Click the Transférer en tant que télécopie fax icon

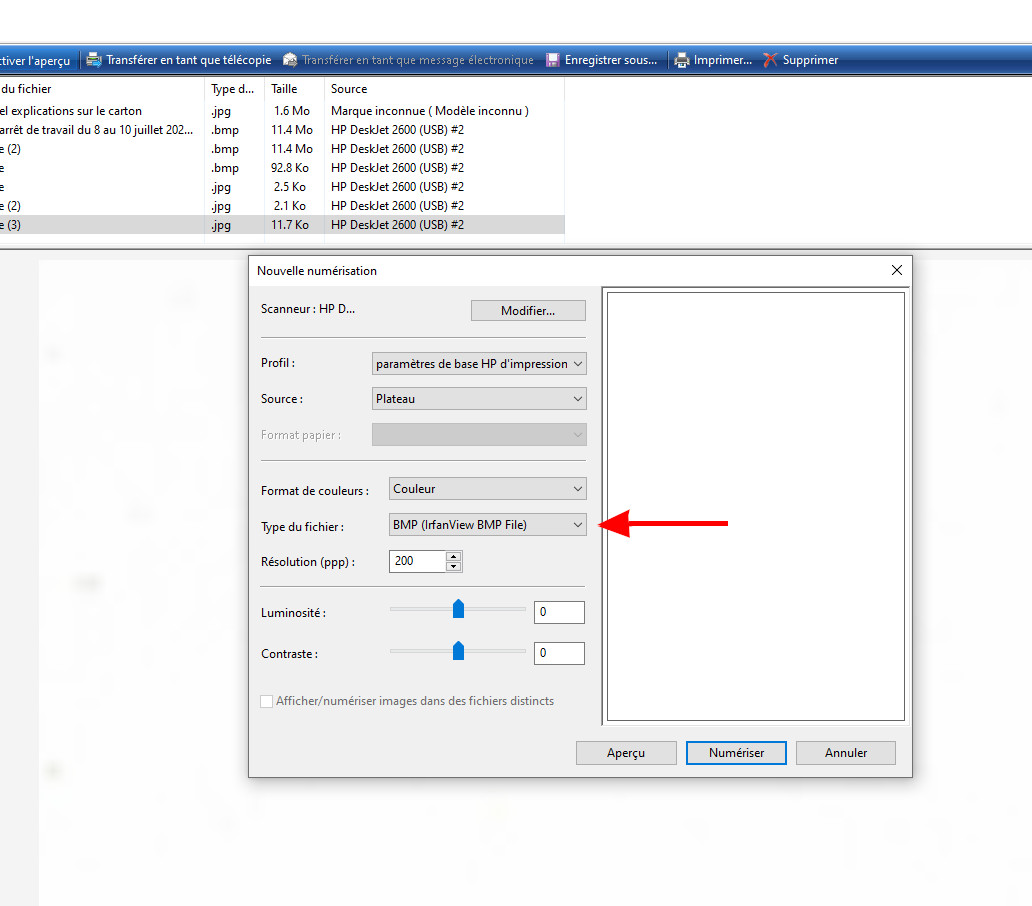click(x=95, y=59)
